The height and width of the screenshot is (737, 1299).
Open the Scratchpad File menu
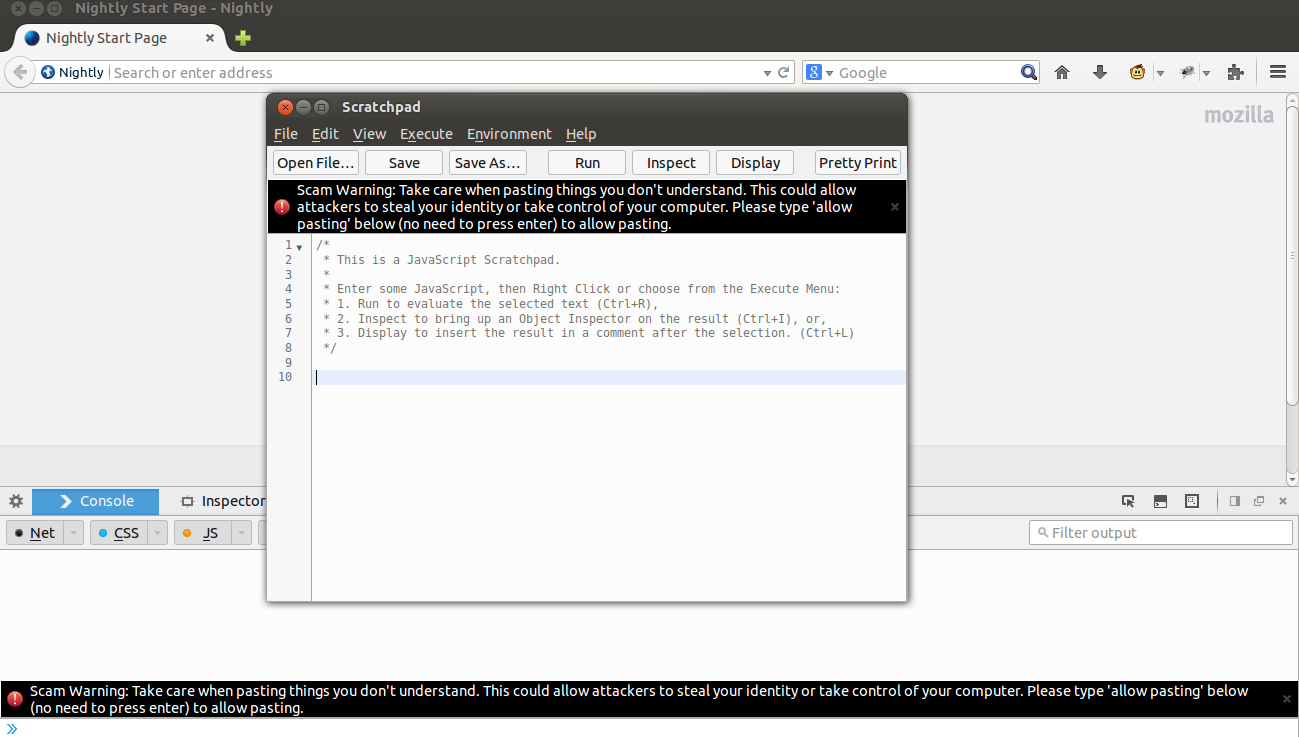point(286,134)
